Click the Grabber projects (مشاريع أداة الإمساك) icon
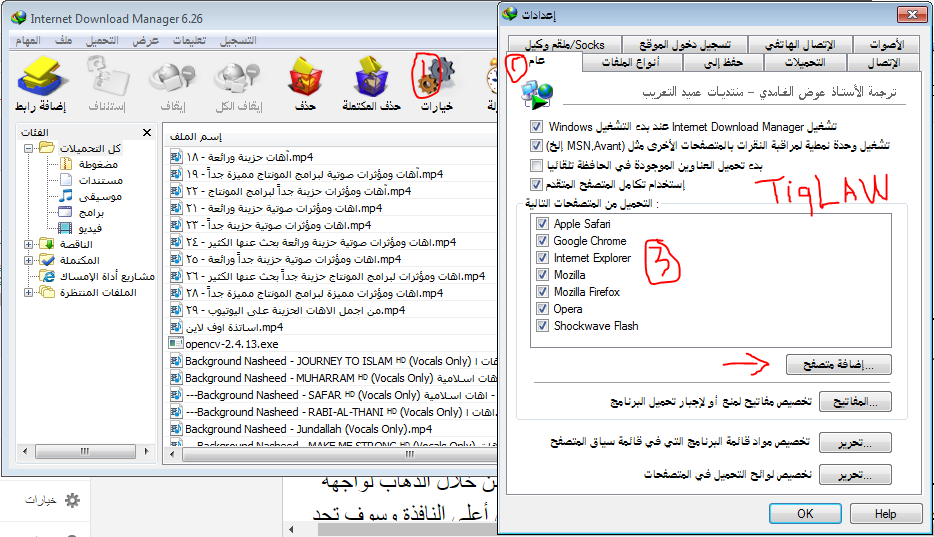Viewport: 934px width, 537px height. coord(47,276)
